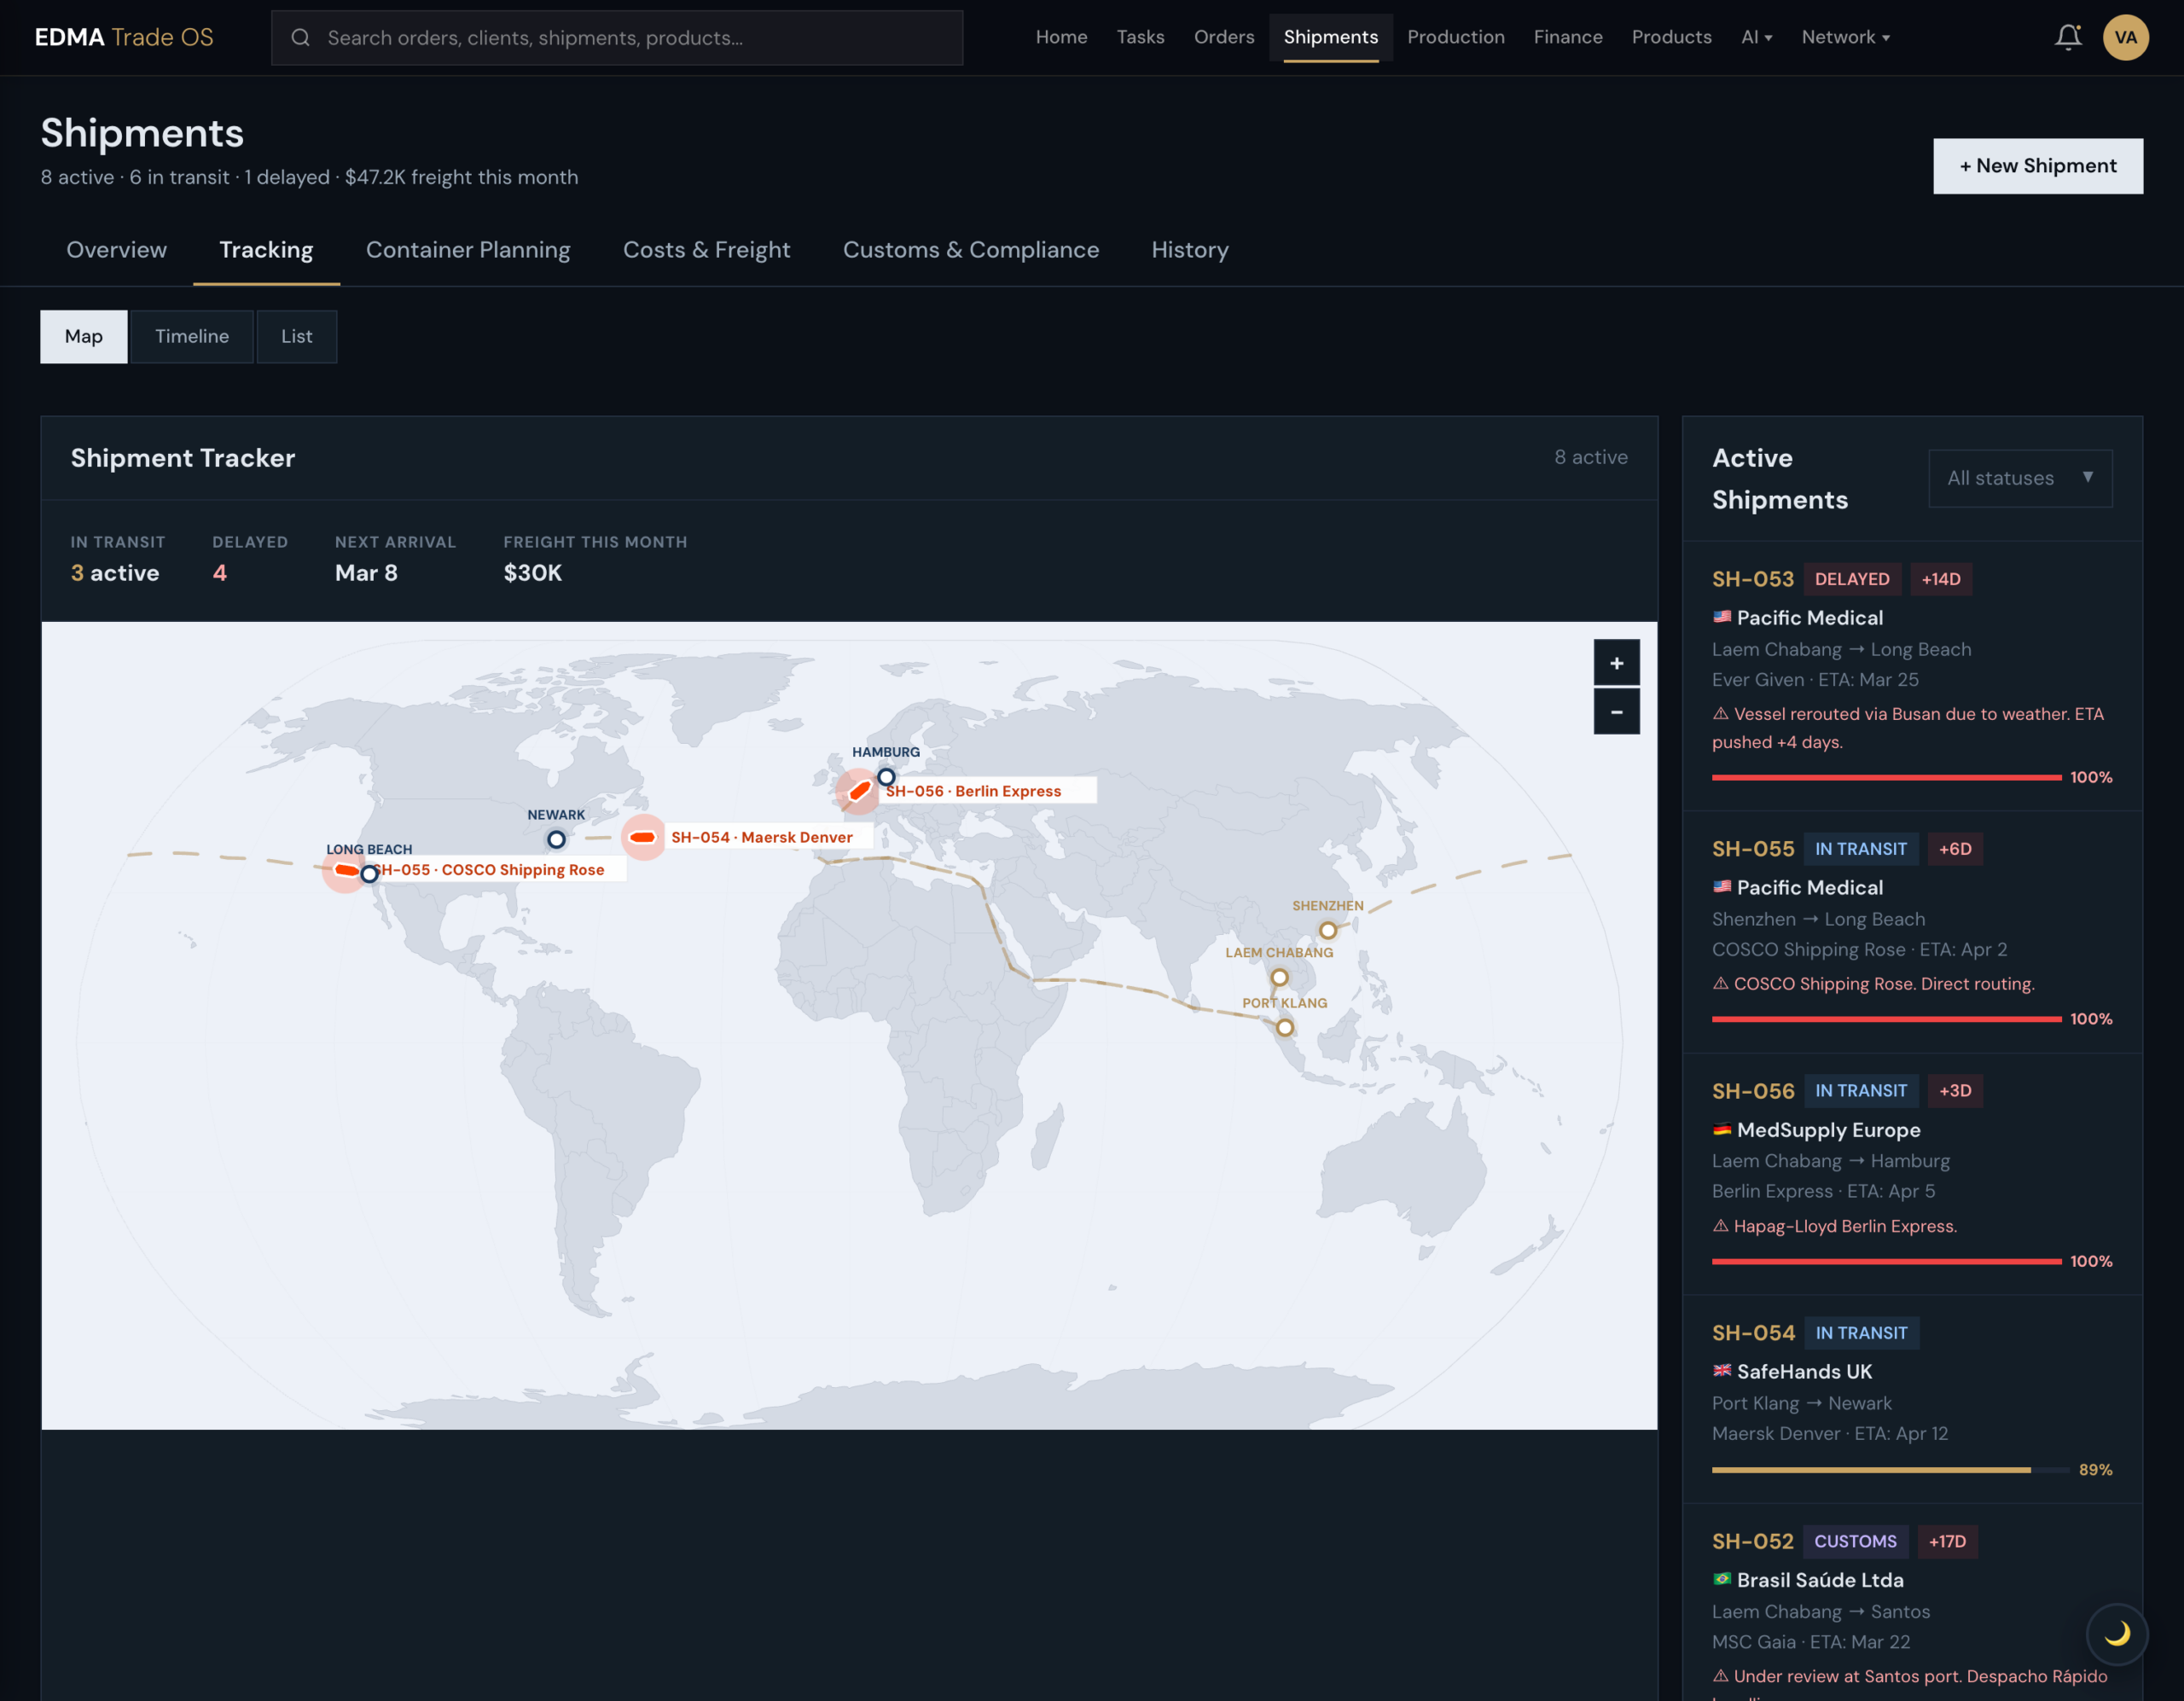
Task: Focus the search orders input field
Action: (x=617, y=38)
